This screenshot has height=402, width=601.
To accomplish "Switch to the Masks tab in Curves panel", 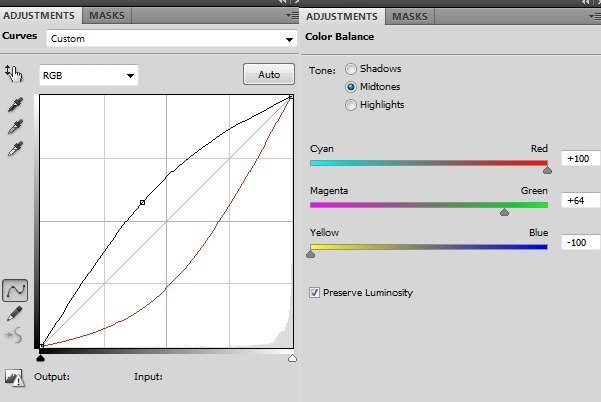I will 107,15.
